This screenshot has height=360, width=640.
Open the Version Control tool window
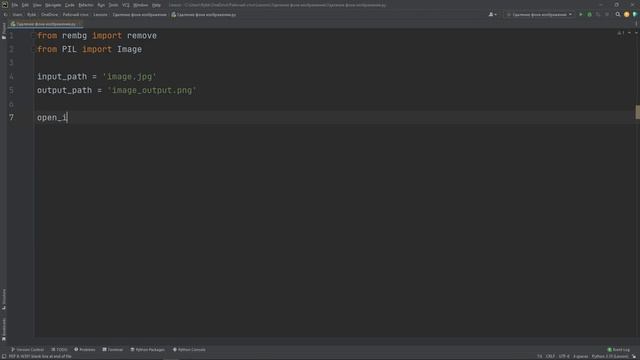[x=27, y=350]
